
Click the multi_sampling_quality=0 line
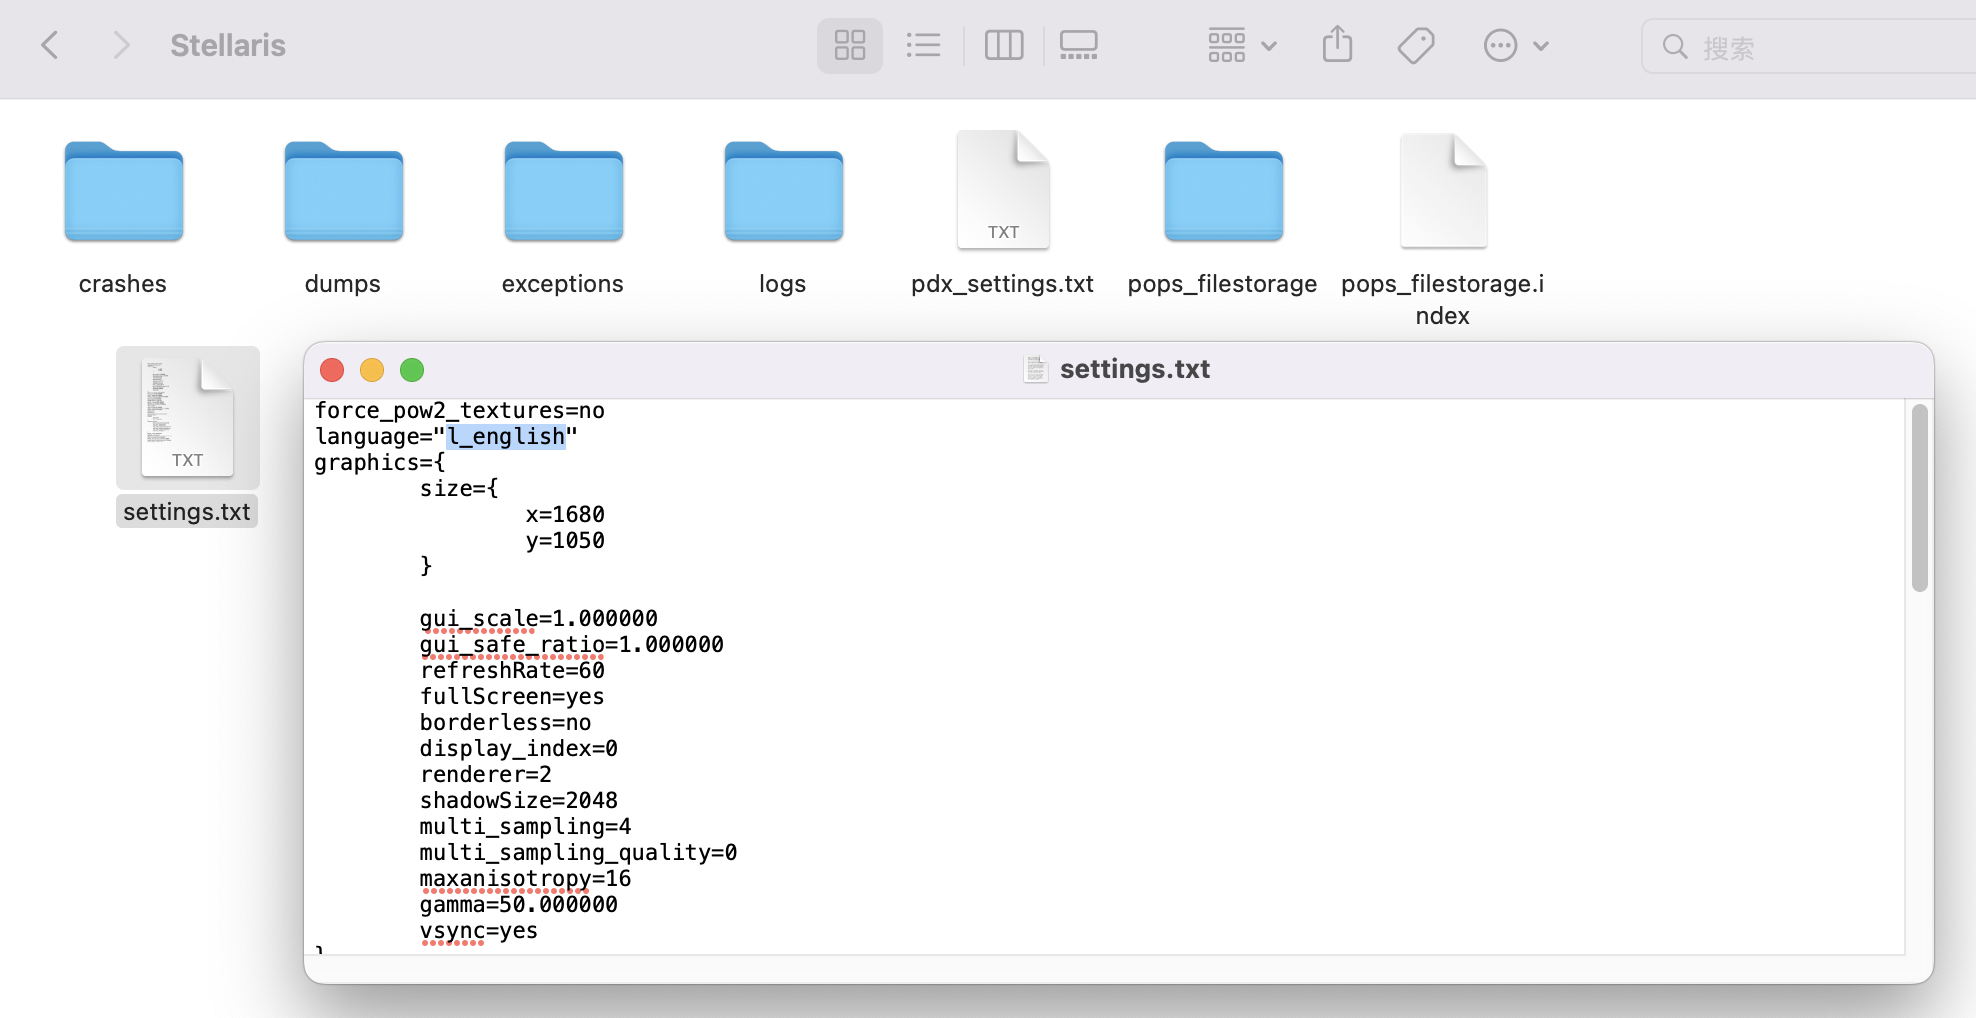[x=579, y=853]
